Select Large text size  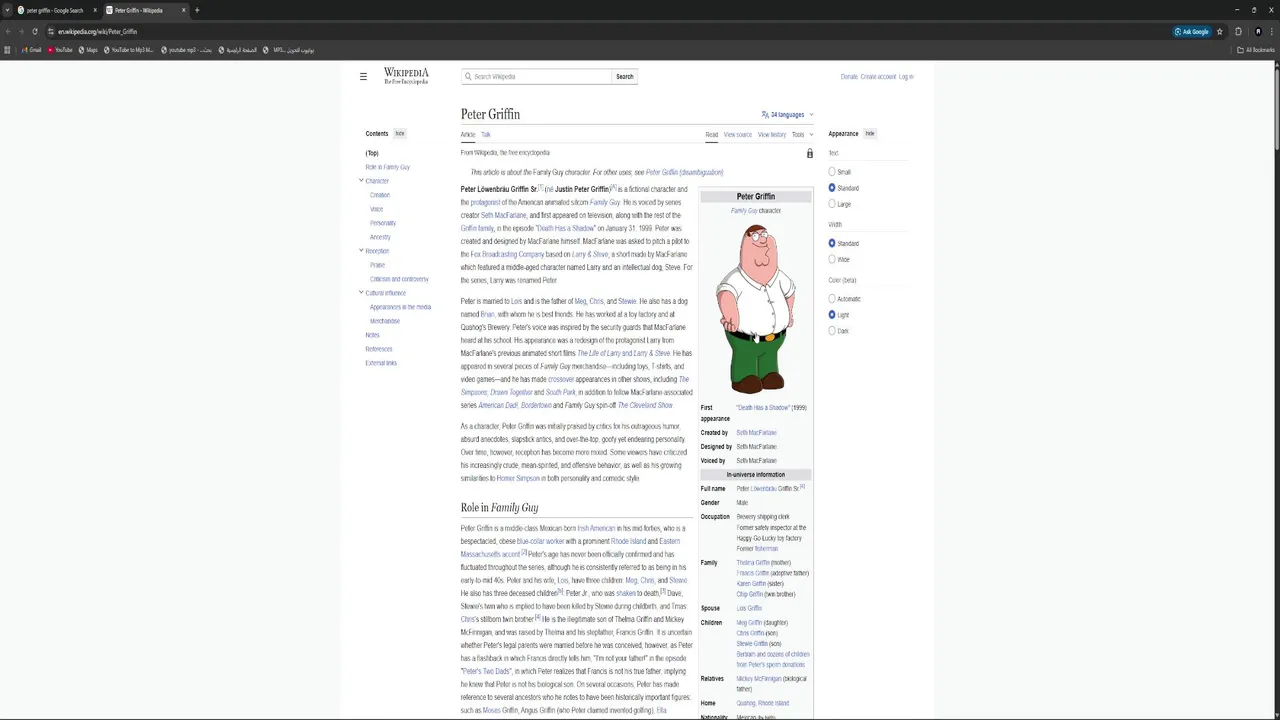[x=832, y=204]
